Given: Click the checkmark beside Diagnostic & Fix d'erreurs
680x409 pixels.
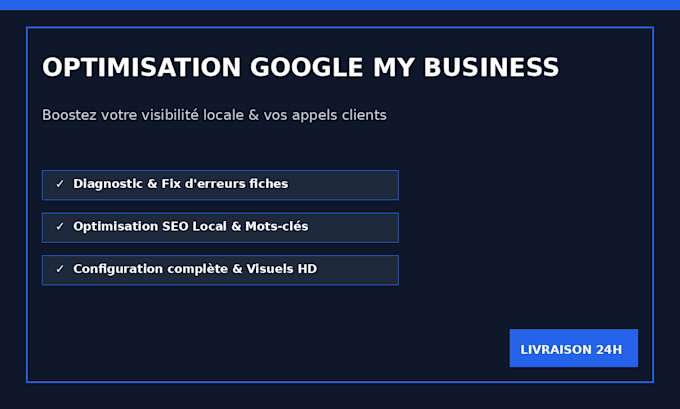Looking at the screenshot, I should tap(60, 184).
